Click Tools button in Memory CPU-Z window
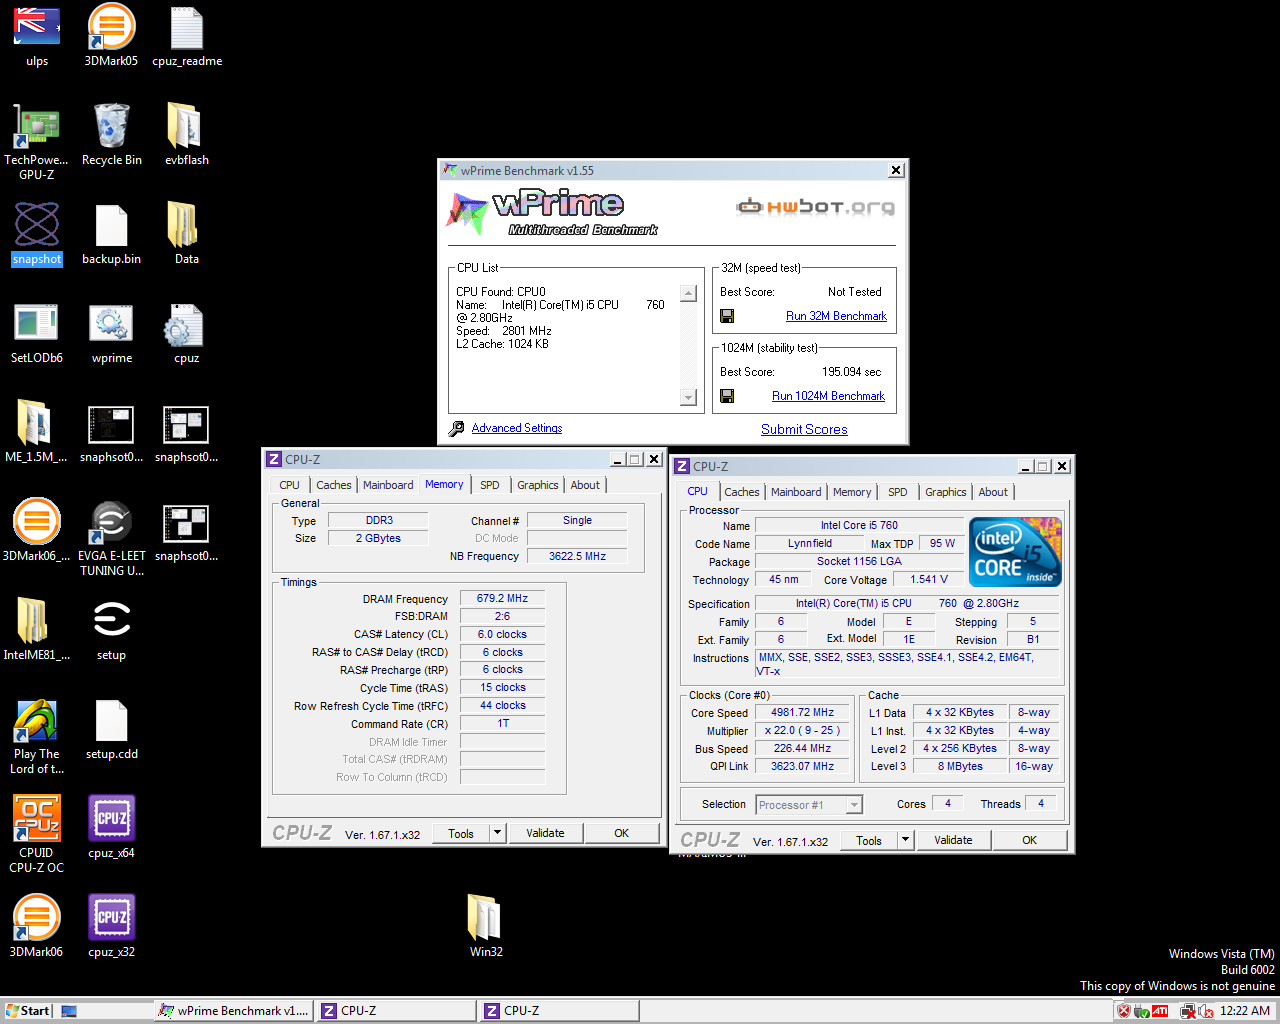Image resolution: width=1280 pixels, height=1024 pixels. (461, 833)
